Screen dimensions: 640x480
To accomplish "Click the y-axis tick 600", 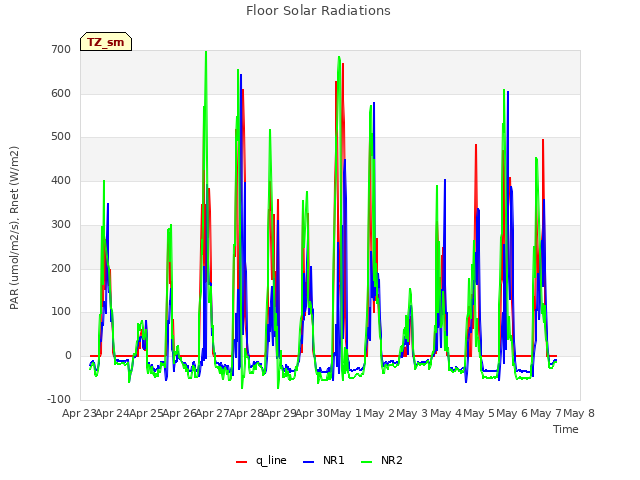I will [61, 93].
